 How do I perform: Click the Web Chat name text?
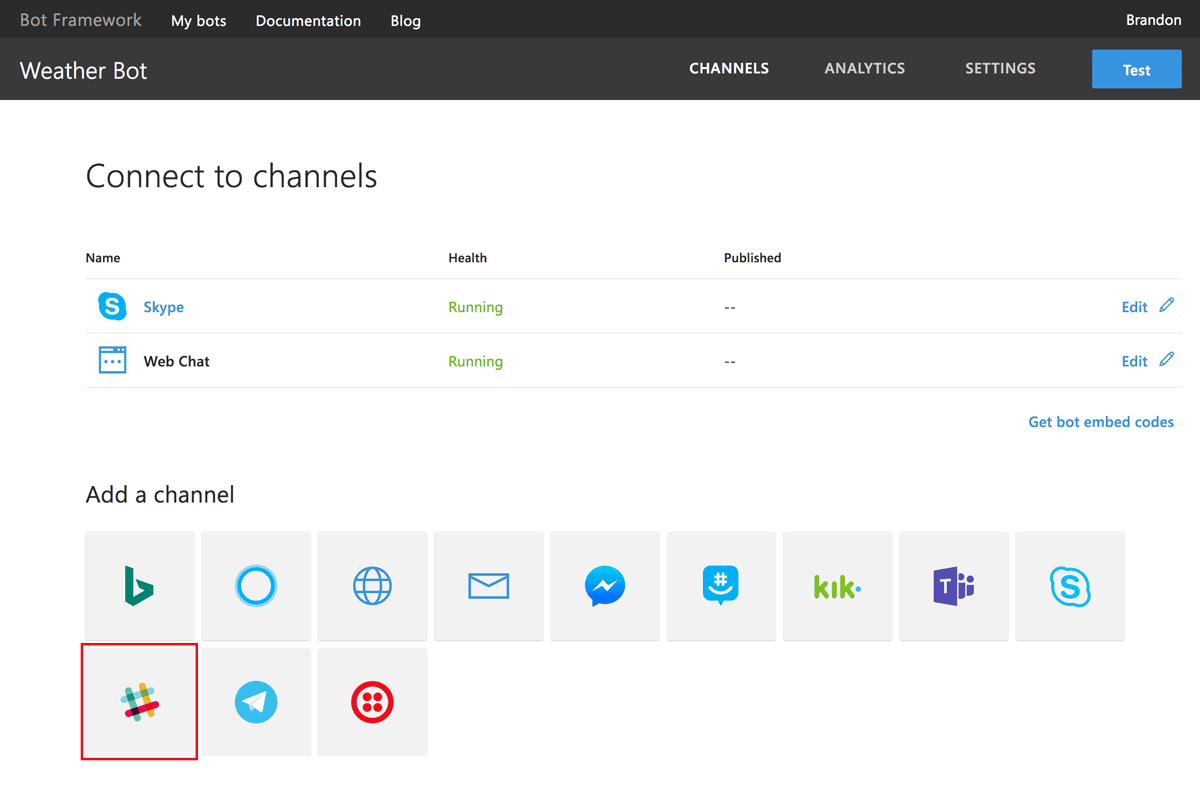click(x=177, y=361)
